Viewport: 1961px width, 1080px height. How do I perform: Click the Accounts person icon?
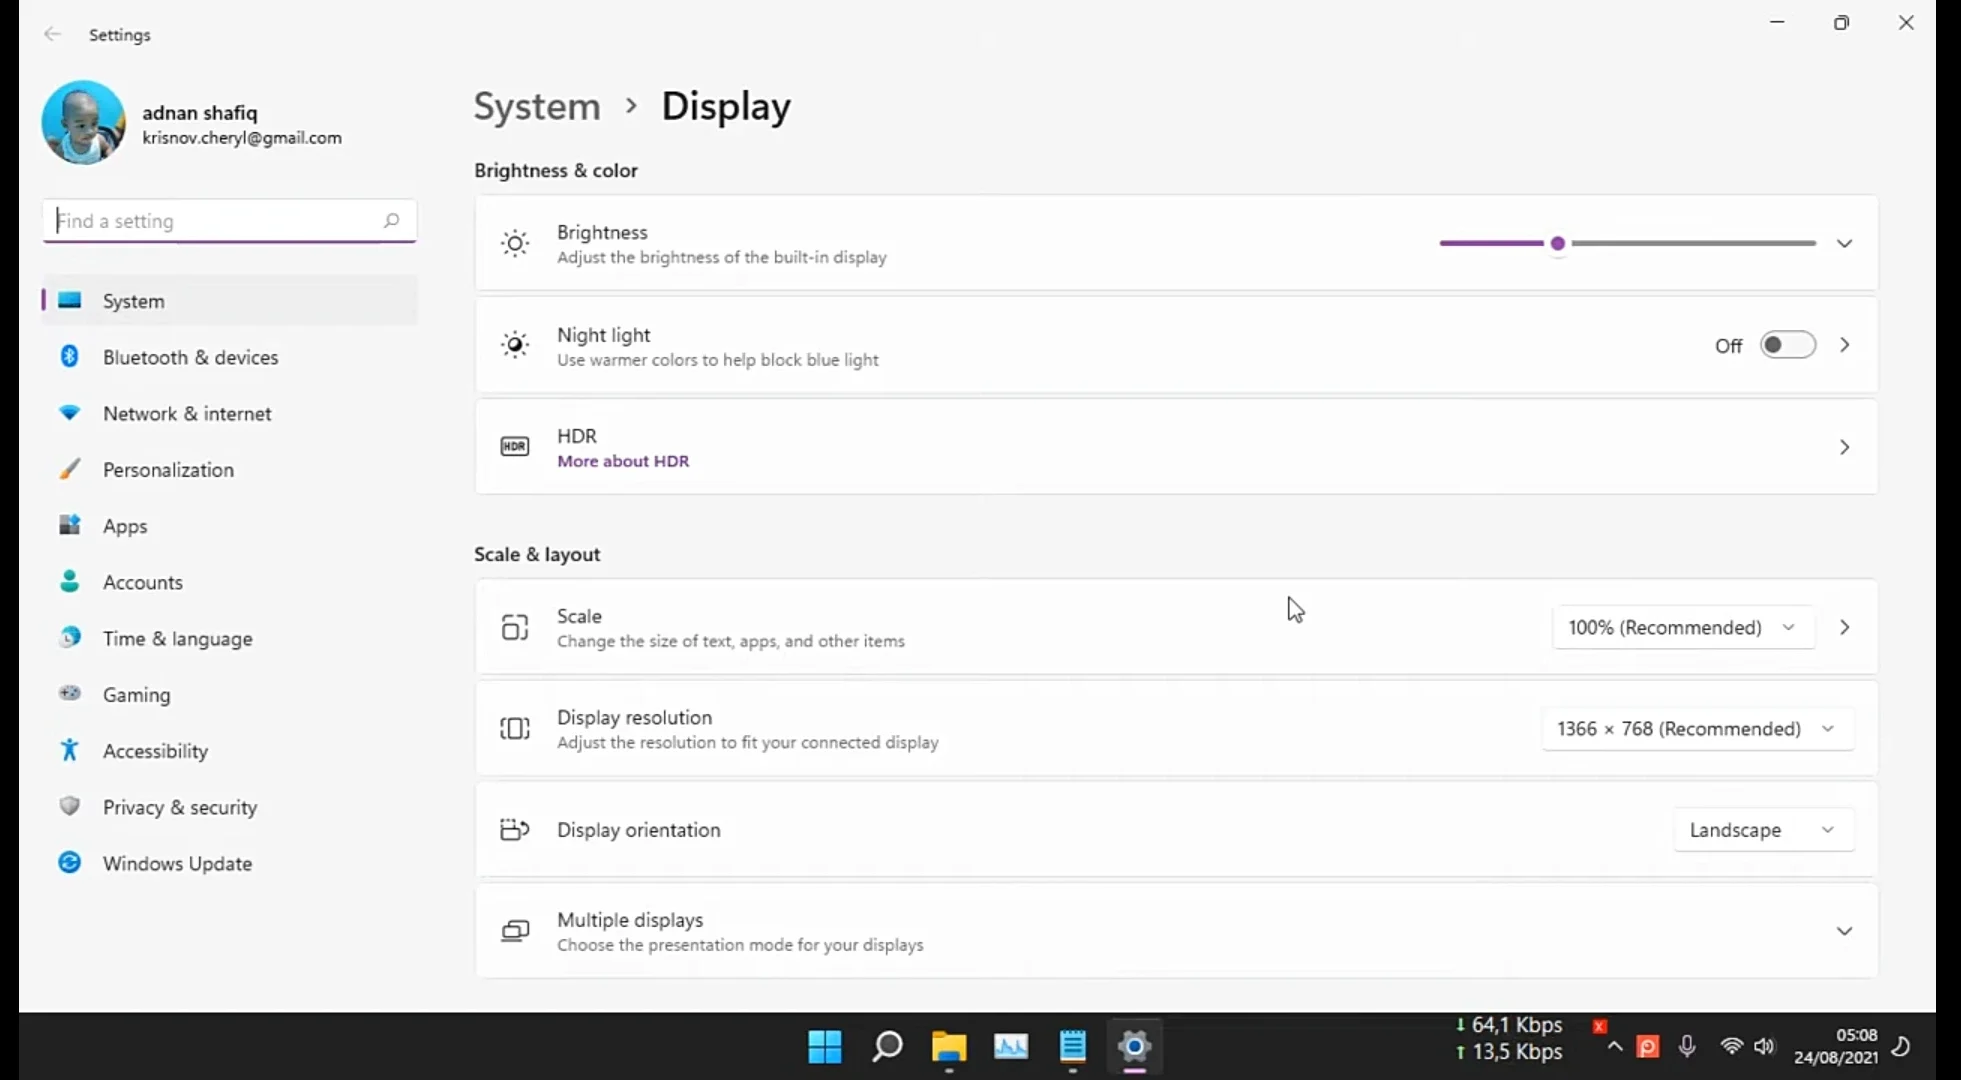tap(69, 581)
